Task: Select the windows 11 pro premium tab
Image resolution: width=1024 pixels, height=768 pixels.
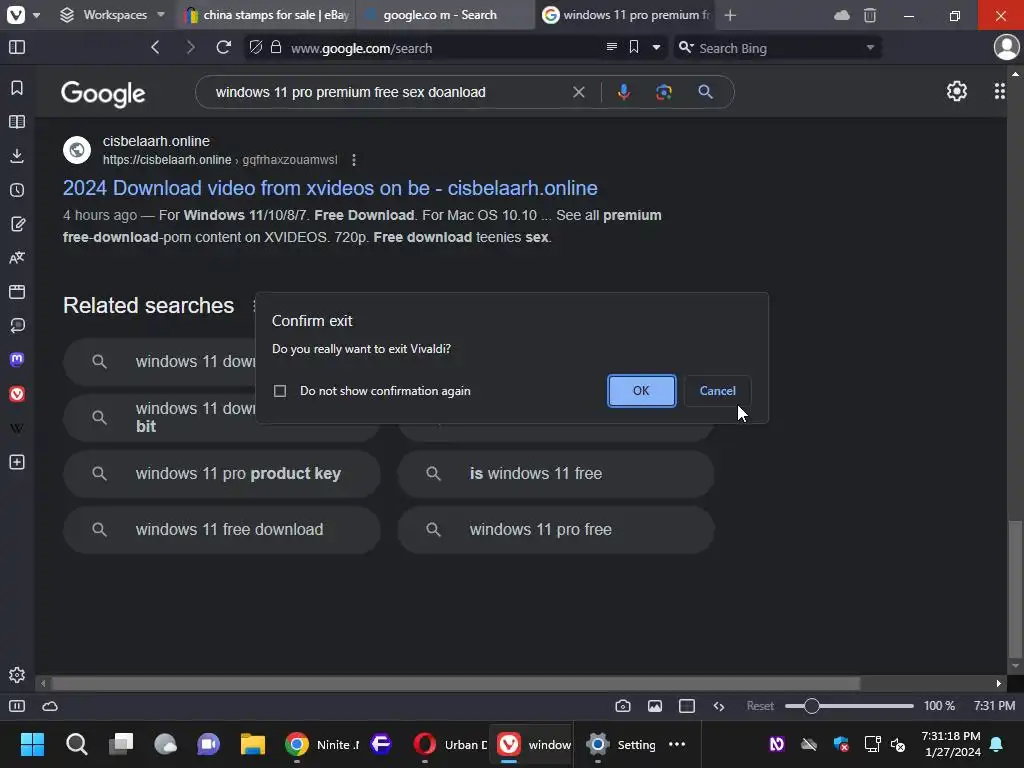Action: (x=626, y=14)
